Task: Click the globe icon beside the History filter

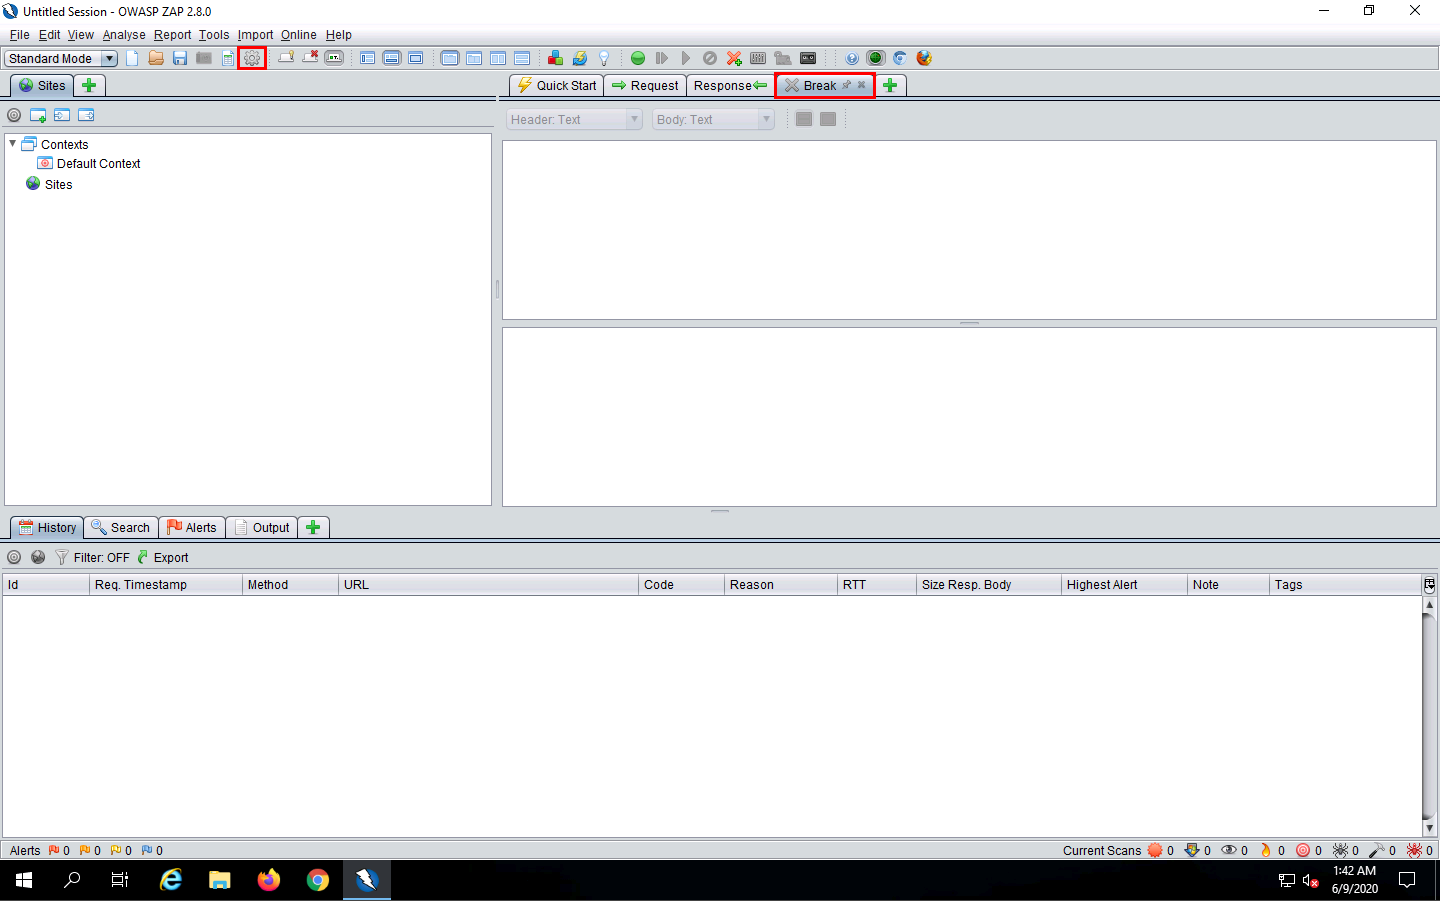Action: (38, 557)
